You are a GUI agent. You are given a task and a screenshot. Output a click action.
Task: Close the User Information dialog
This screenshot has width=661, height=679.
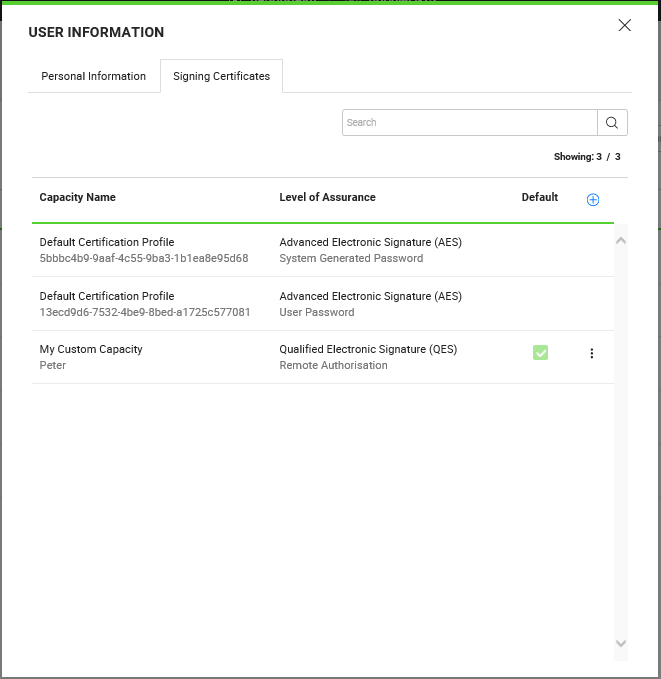pyautogui.click(x=625, y=26)
